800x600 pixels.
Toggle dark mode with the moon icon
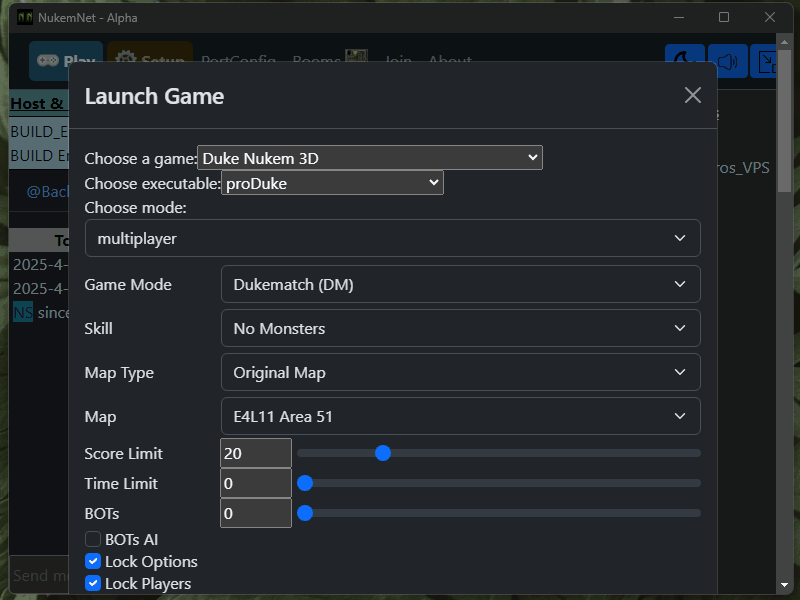click(x=684, y=61)
